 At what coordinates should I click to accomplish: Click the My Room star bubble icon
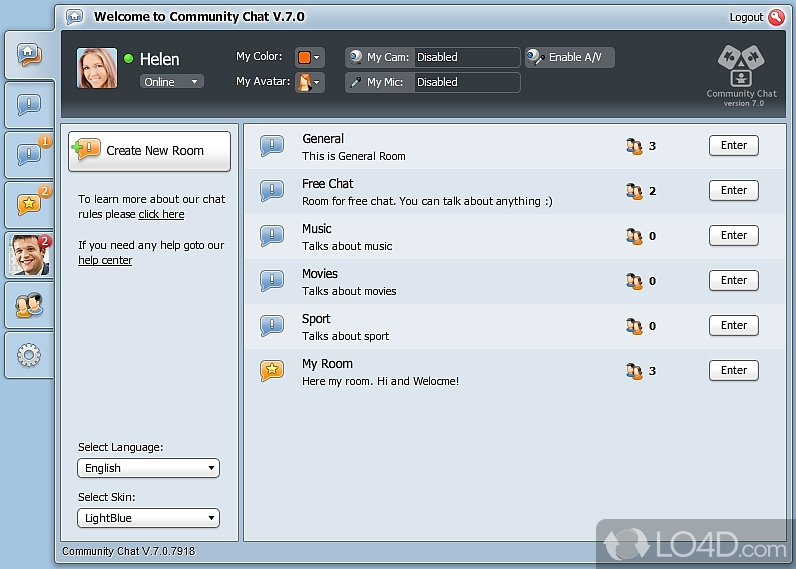[x=272, y=371]
